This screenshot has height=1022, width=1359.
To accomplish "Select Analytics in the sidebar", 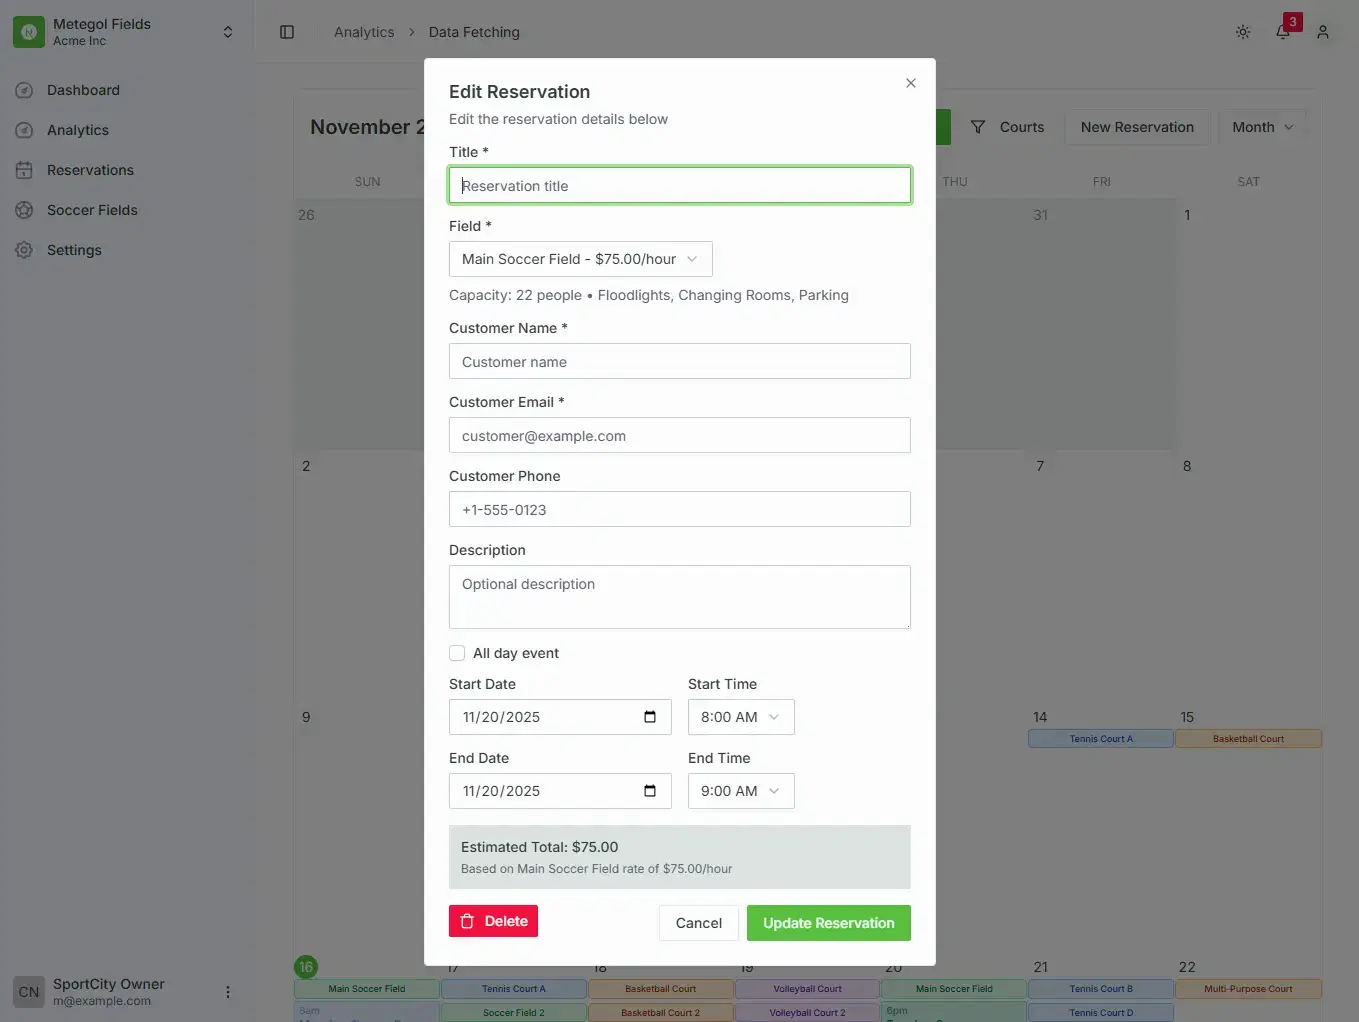I will coord(78,129).
